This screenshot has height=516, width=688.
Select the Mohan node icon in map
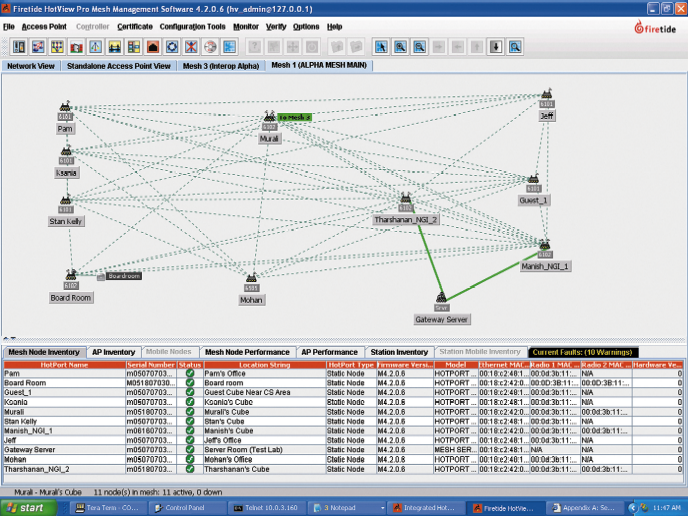coord(251,278)
